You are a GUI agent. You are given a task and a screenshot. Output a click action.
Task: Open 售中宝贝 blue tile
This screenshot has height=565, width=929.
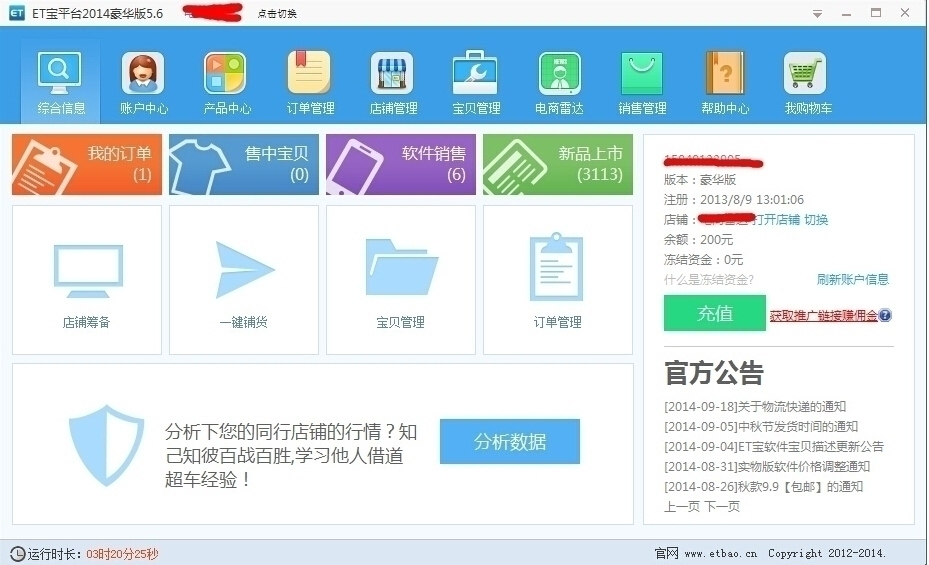point(244,164)
